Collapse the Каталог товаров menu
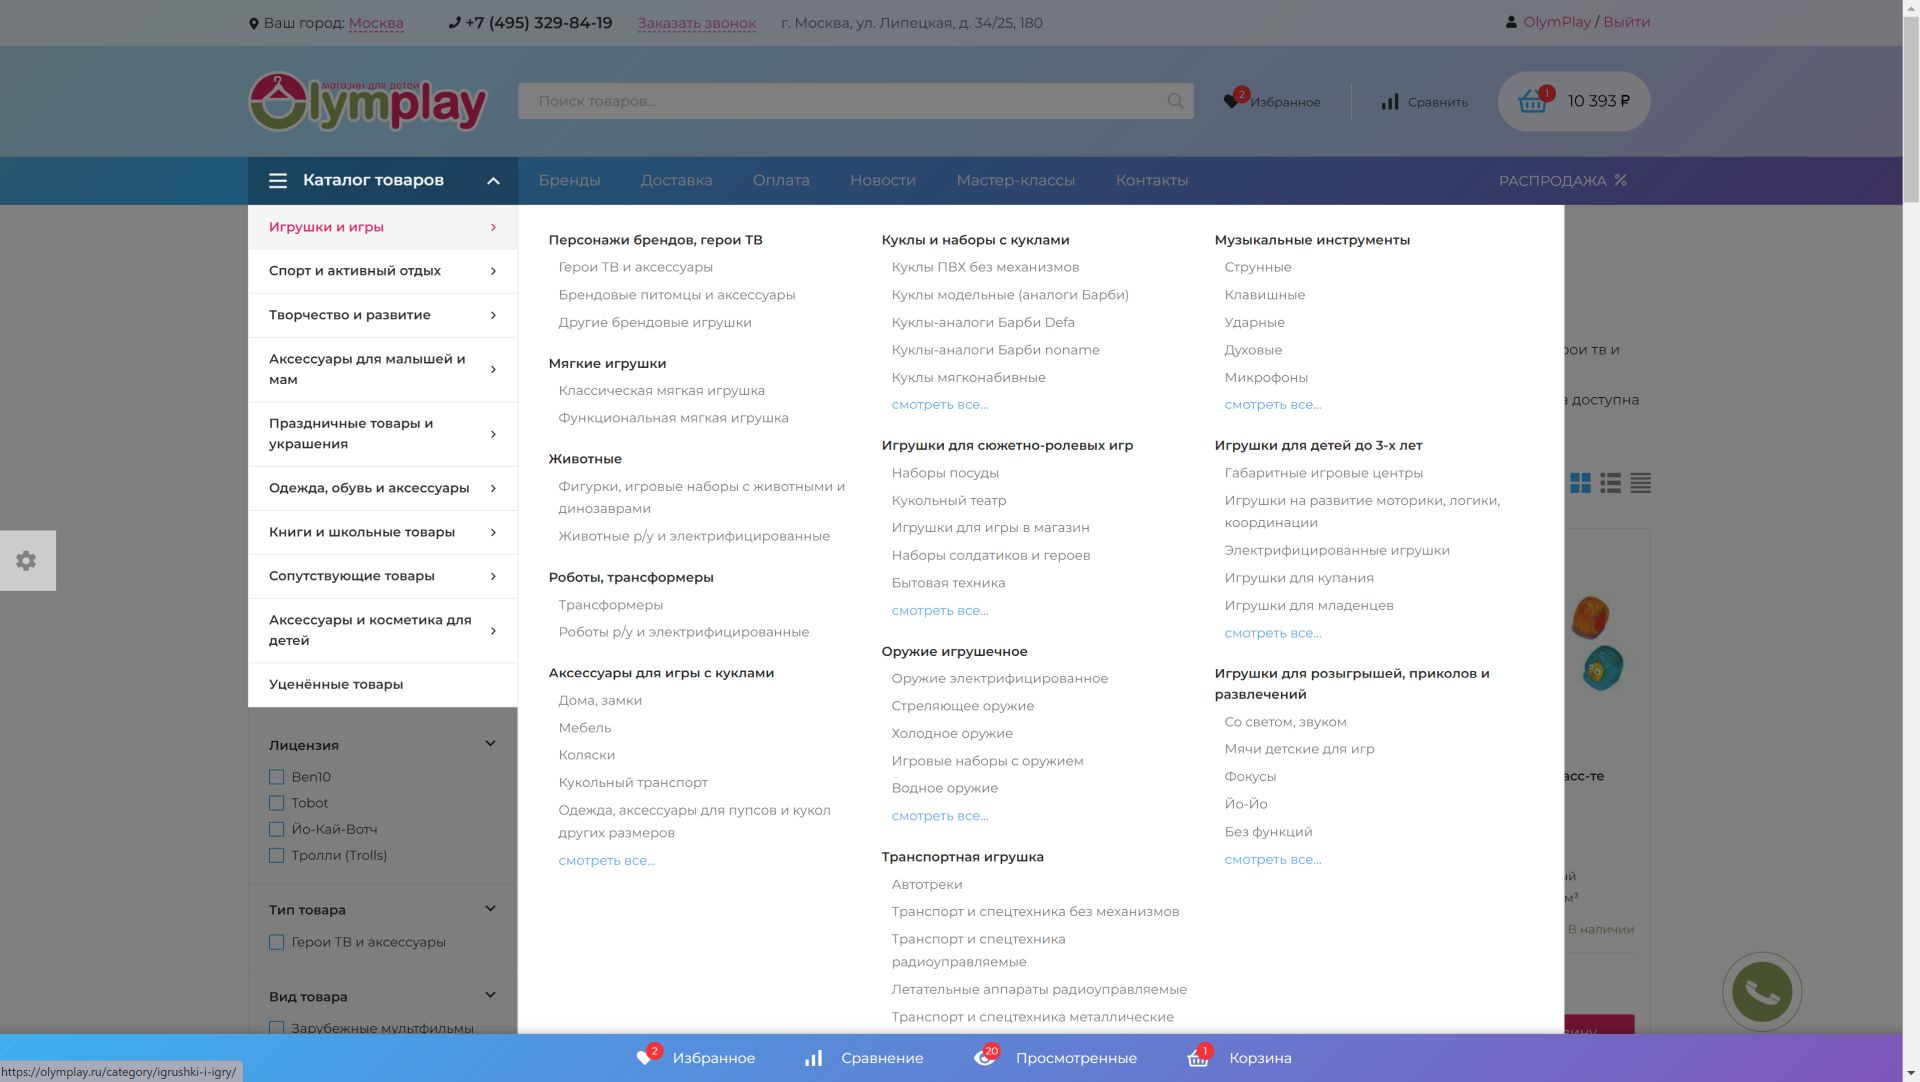Viewport: 1920px width, 1082px height. pos(493,181)
